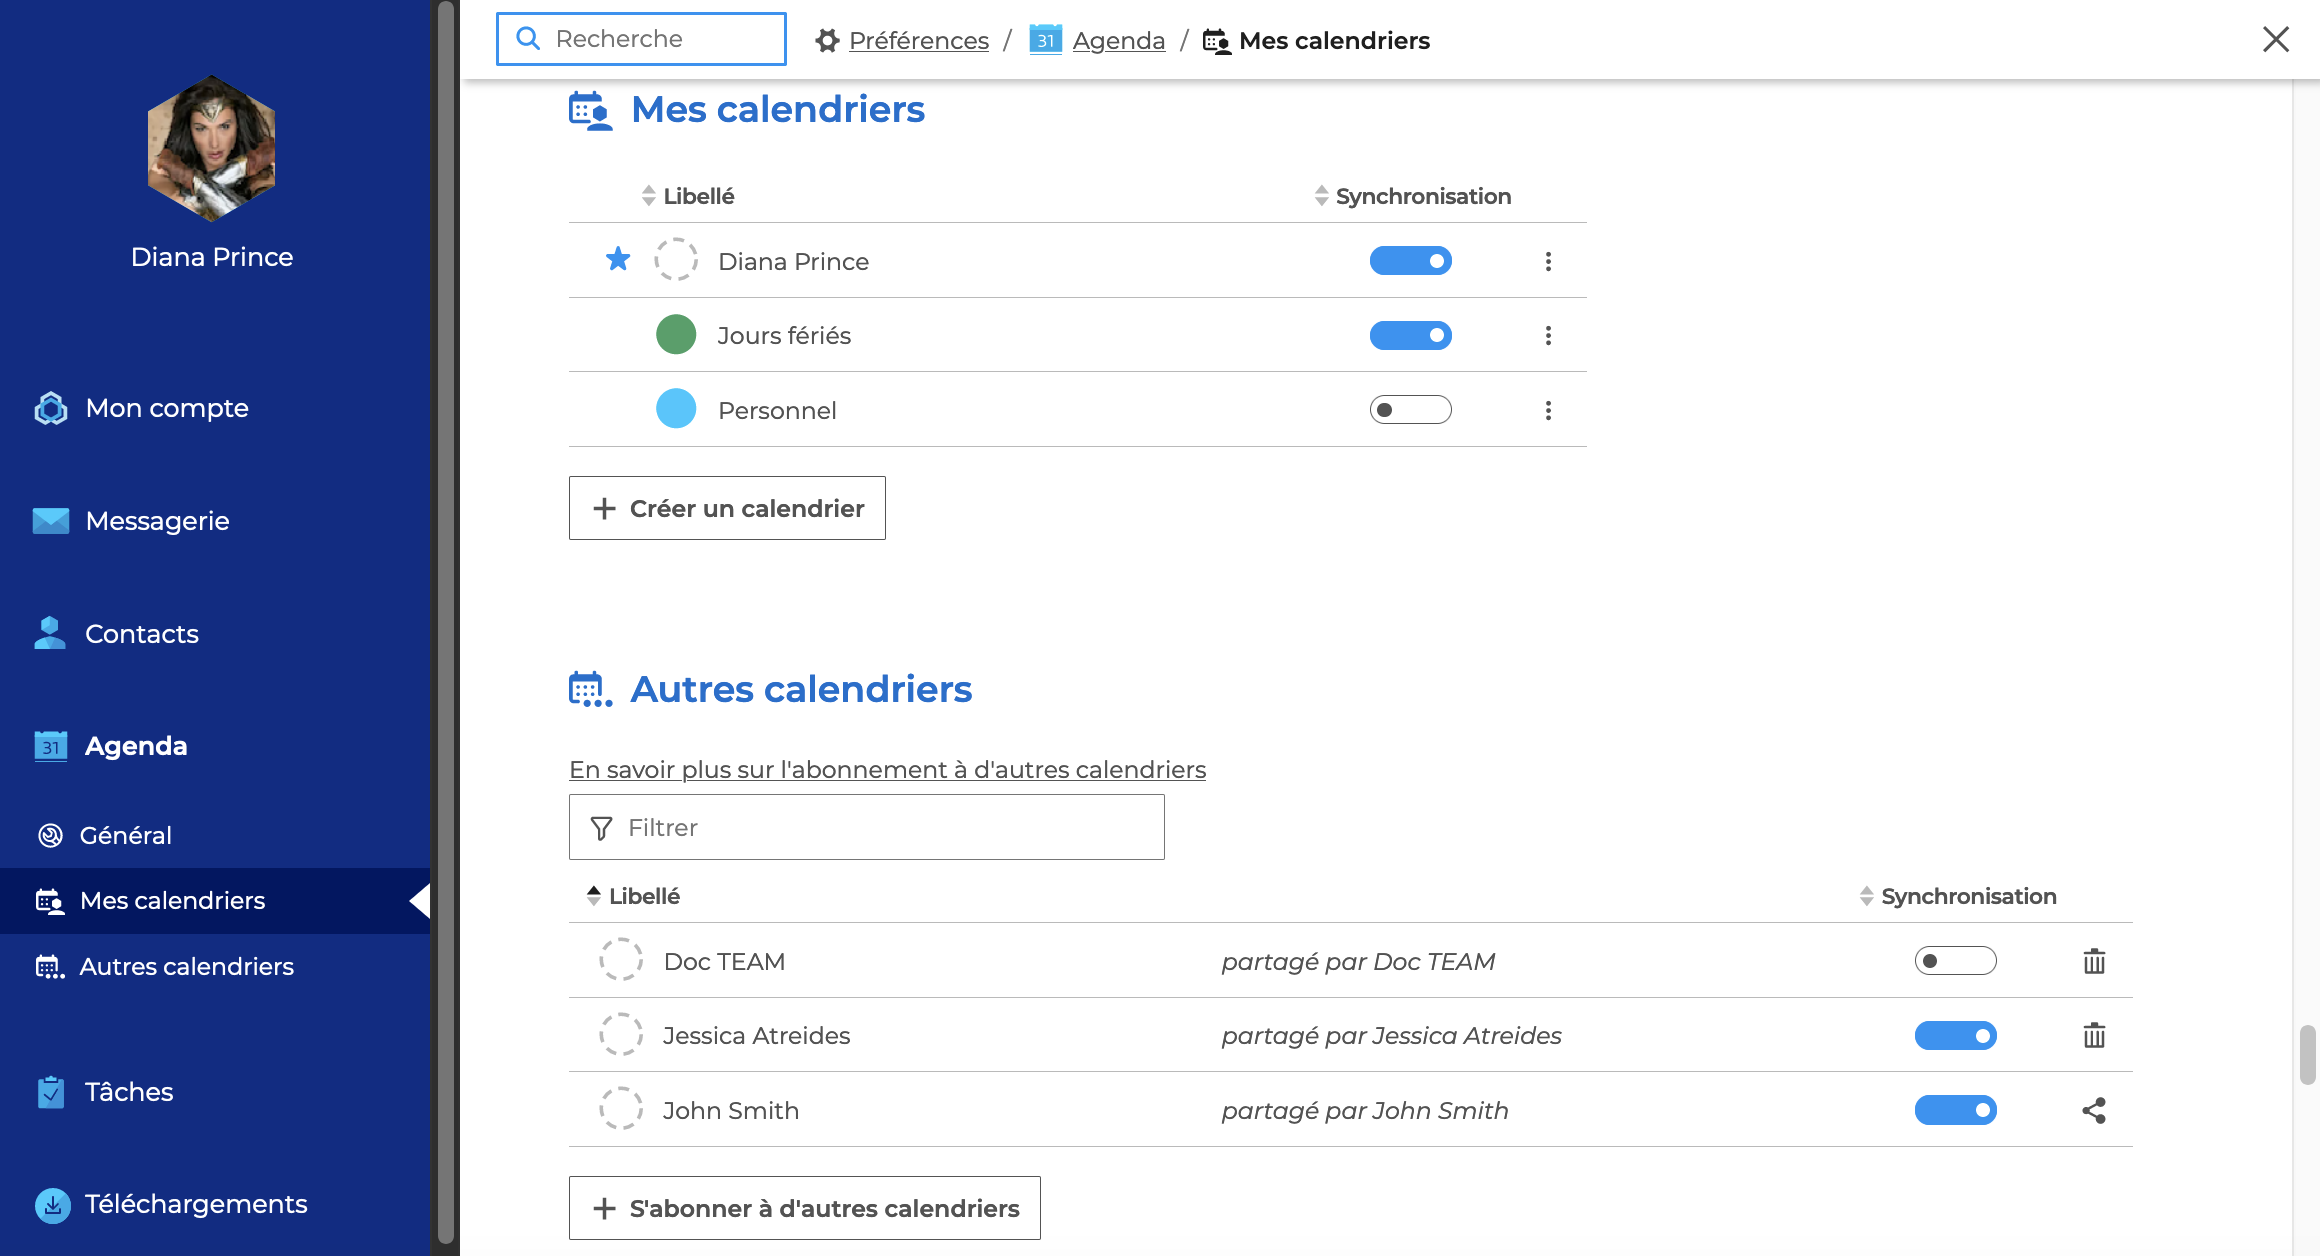Open the Messagerie envelope icon
This screenshot has height=1256, width=2320.
[51, 521]
